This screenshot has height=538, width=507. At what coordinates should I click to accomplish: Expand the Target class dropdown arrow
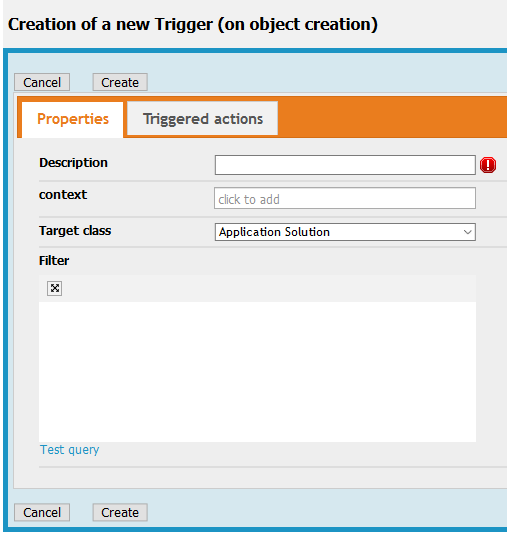click(468, 232)
